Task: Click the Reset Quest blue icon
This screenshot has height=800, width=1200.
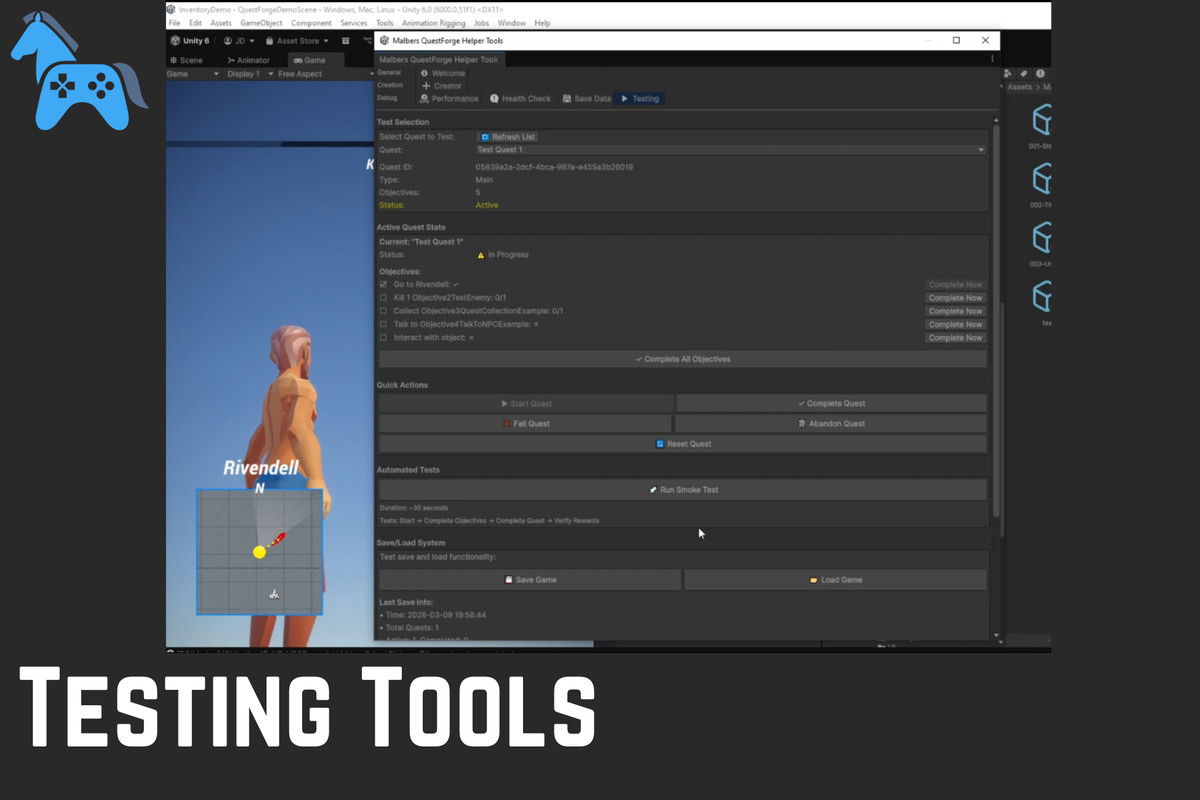Action: 659,444
